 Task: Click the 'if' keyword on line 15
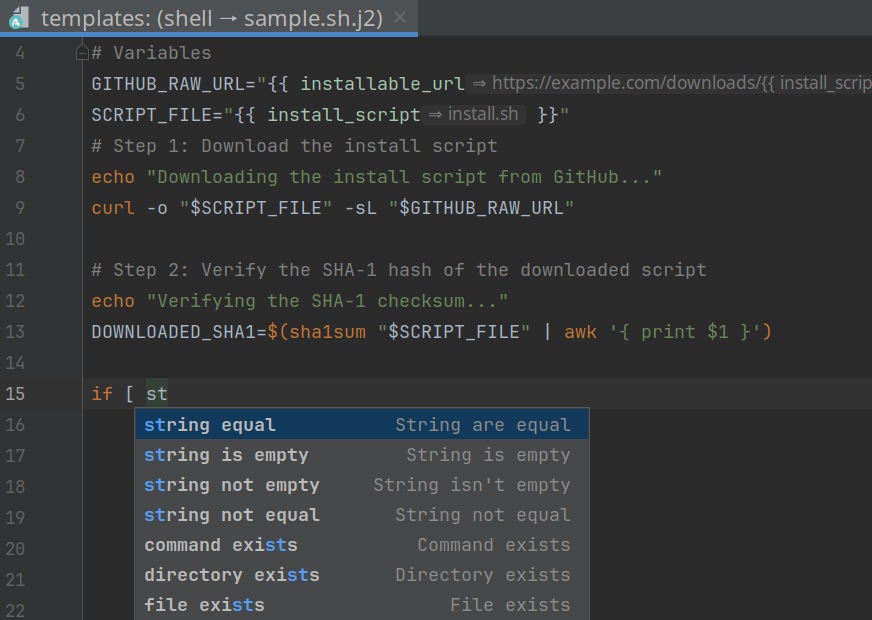pyautogui.click(x=102, y=394)
